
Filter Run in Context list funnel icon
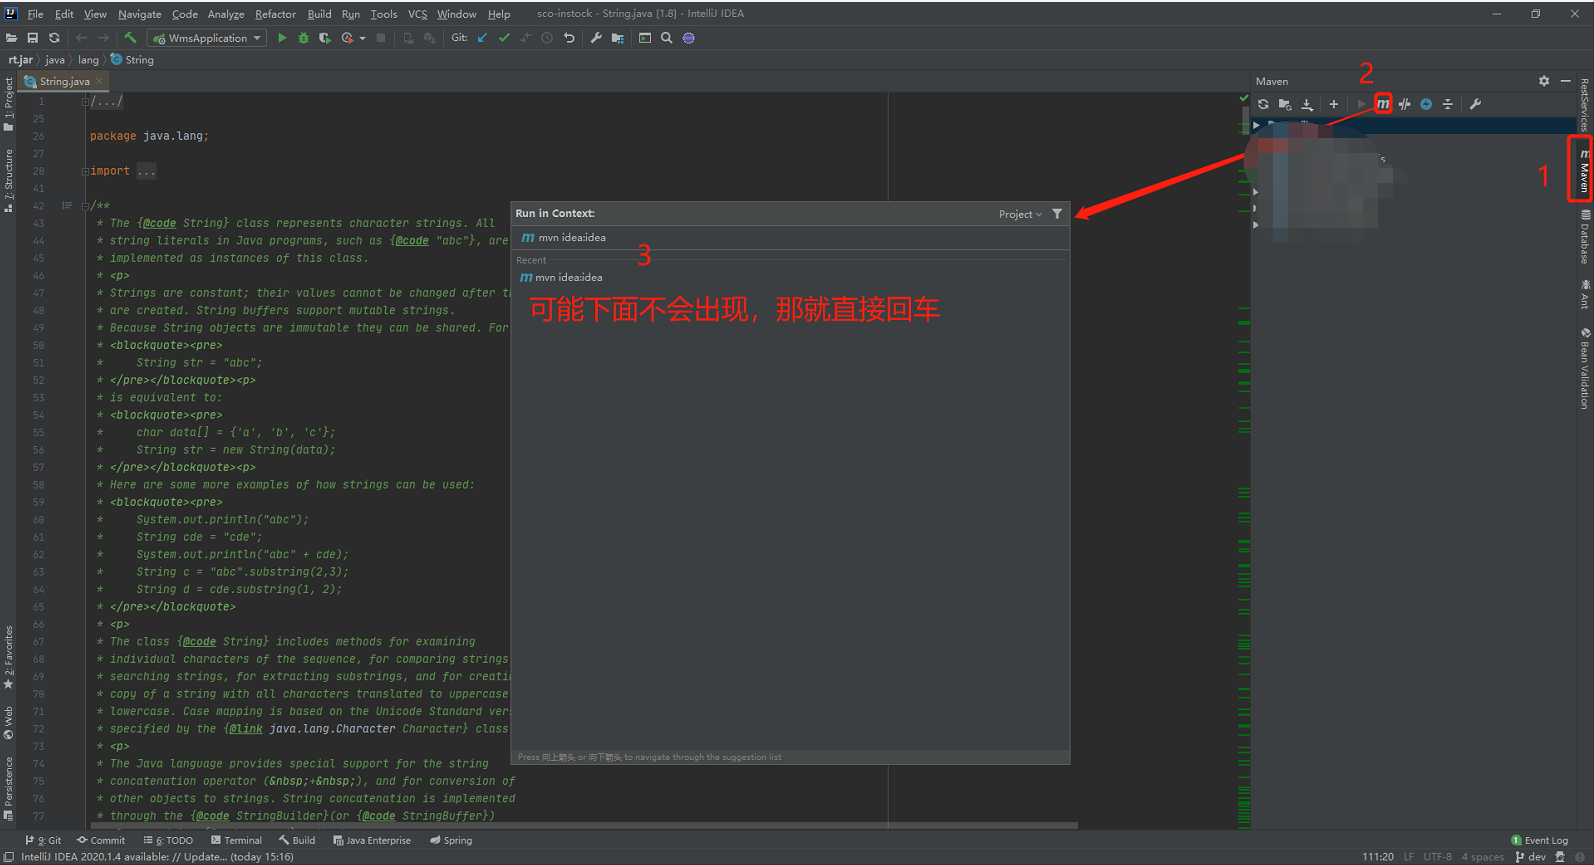click(x=1057, y=214)
